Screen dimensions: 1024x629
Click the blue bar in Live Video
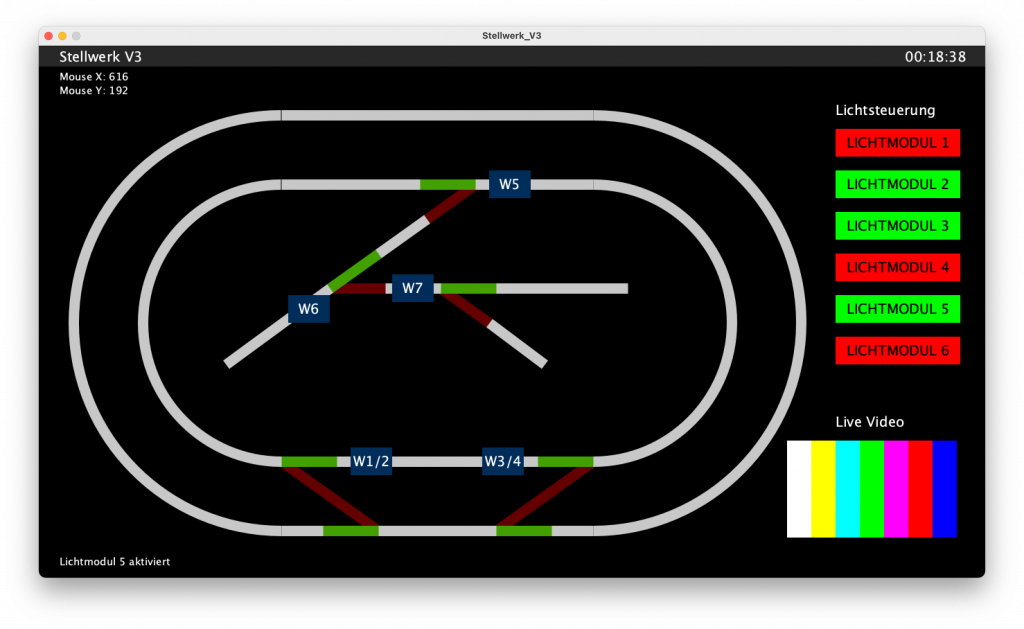click(945, 489)
